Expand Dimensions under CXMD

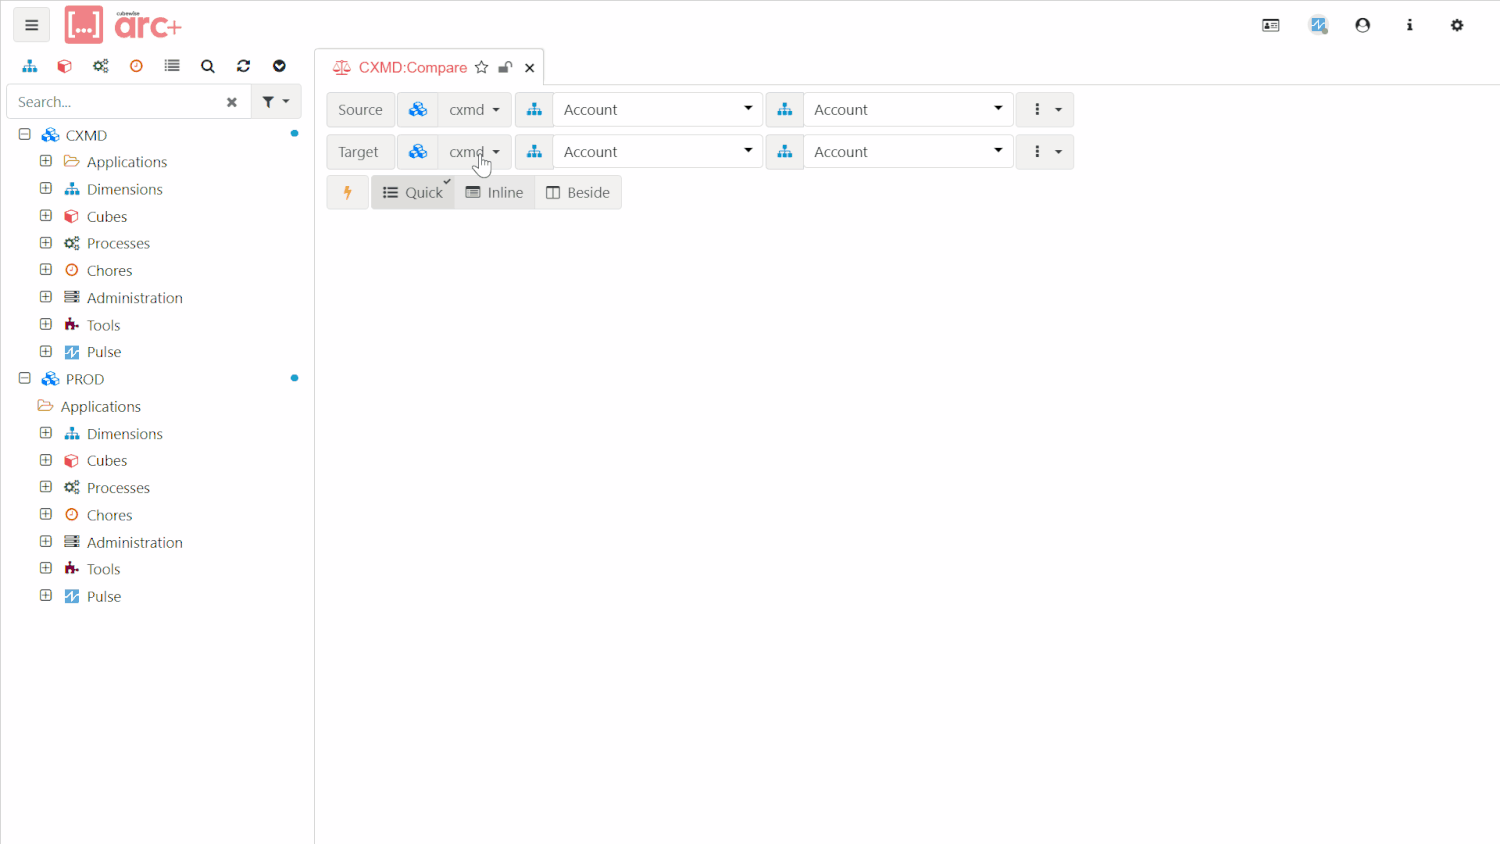point(46,188)
